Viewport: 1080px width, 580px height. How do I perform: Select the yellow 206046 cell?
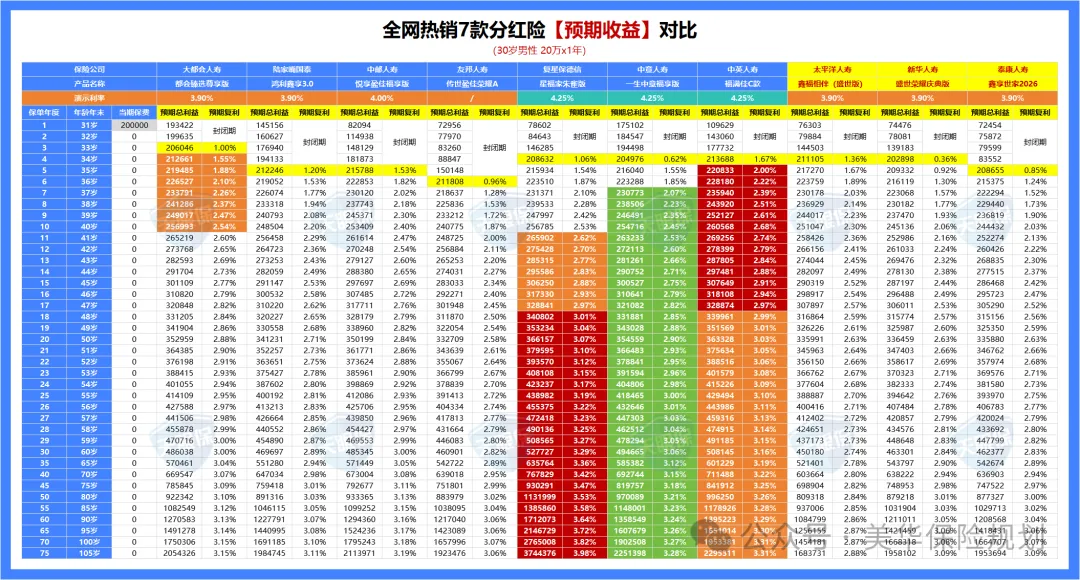178,147
